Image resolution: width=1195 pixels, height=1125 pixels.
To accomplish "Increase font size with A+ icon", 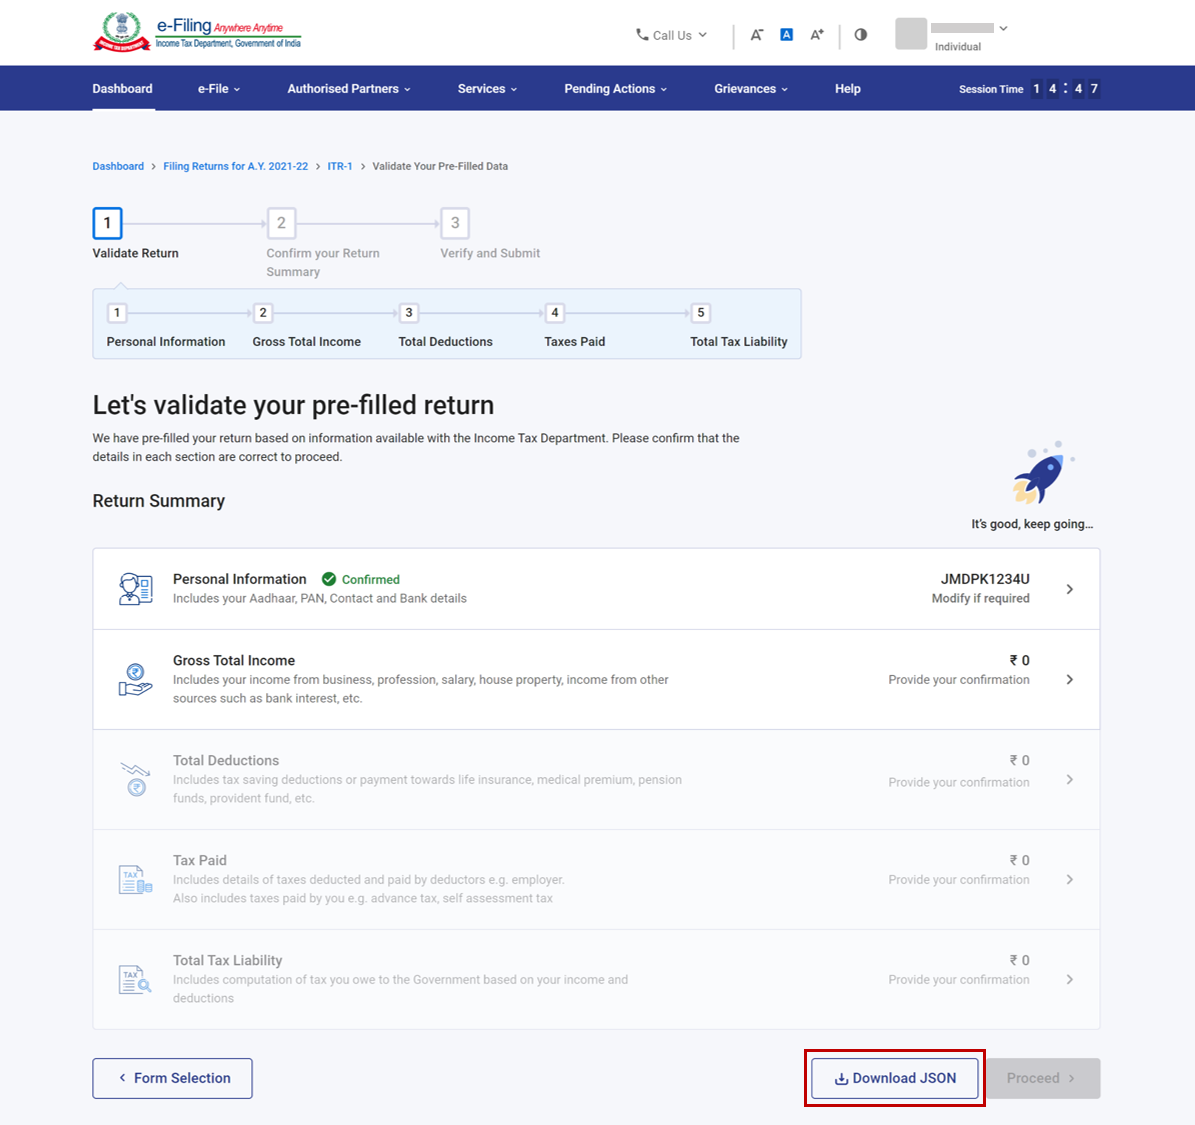I will pos(817,35).
